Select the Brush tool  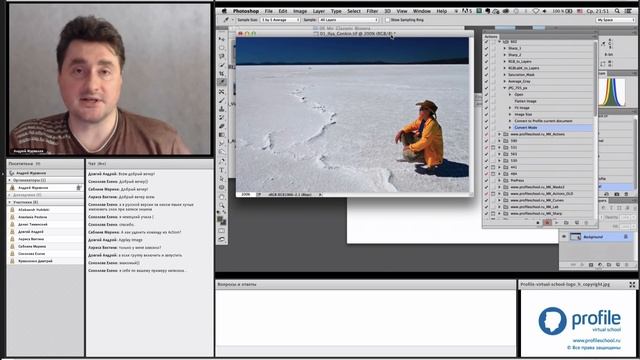(x=222, y=100)
